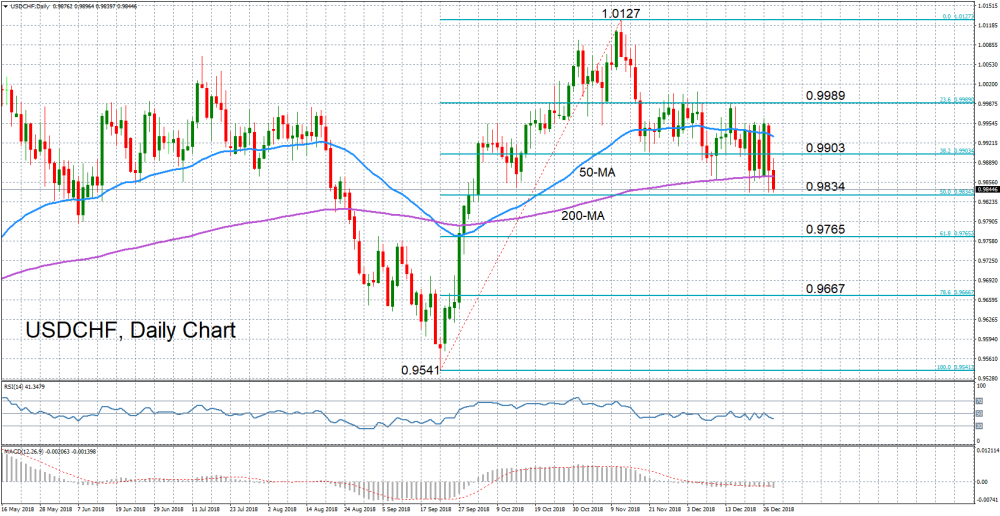Click the current price marker 0.98446 on axis
Image resolution: width=1000 pixels, height=516 pixels.
(987, 189)
